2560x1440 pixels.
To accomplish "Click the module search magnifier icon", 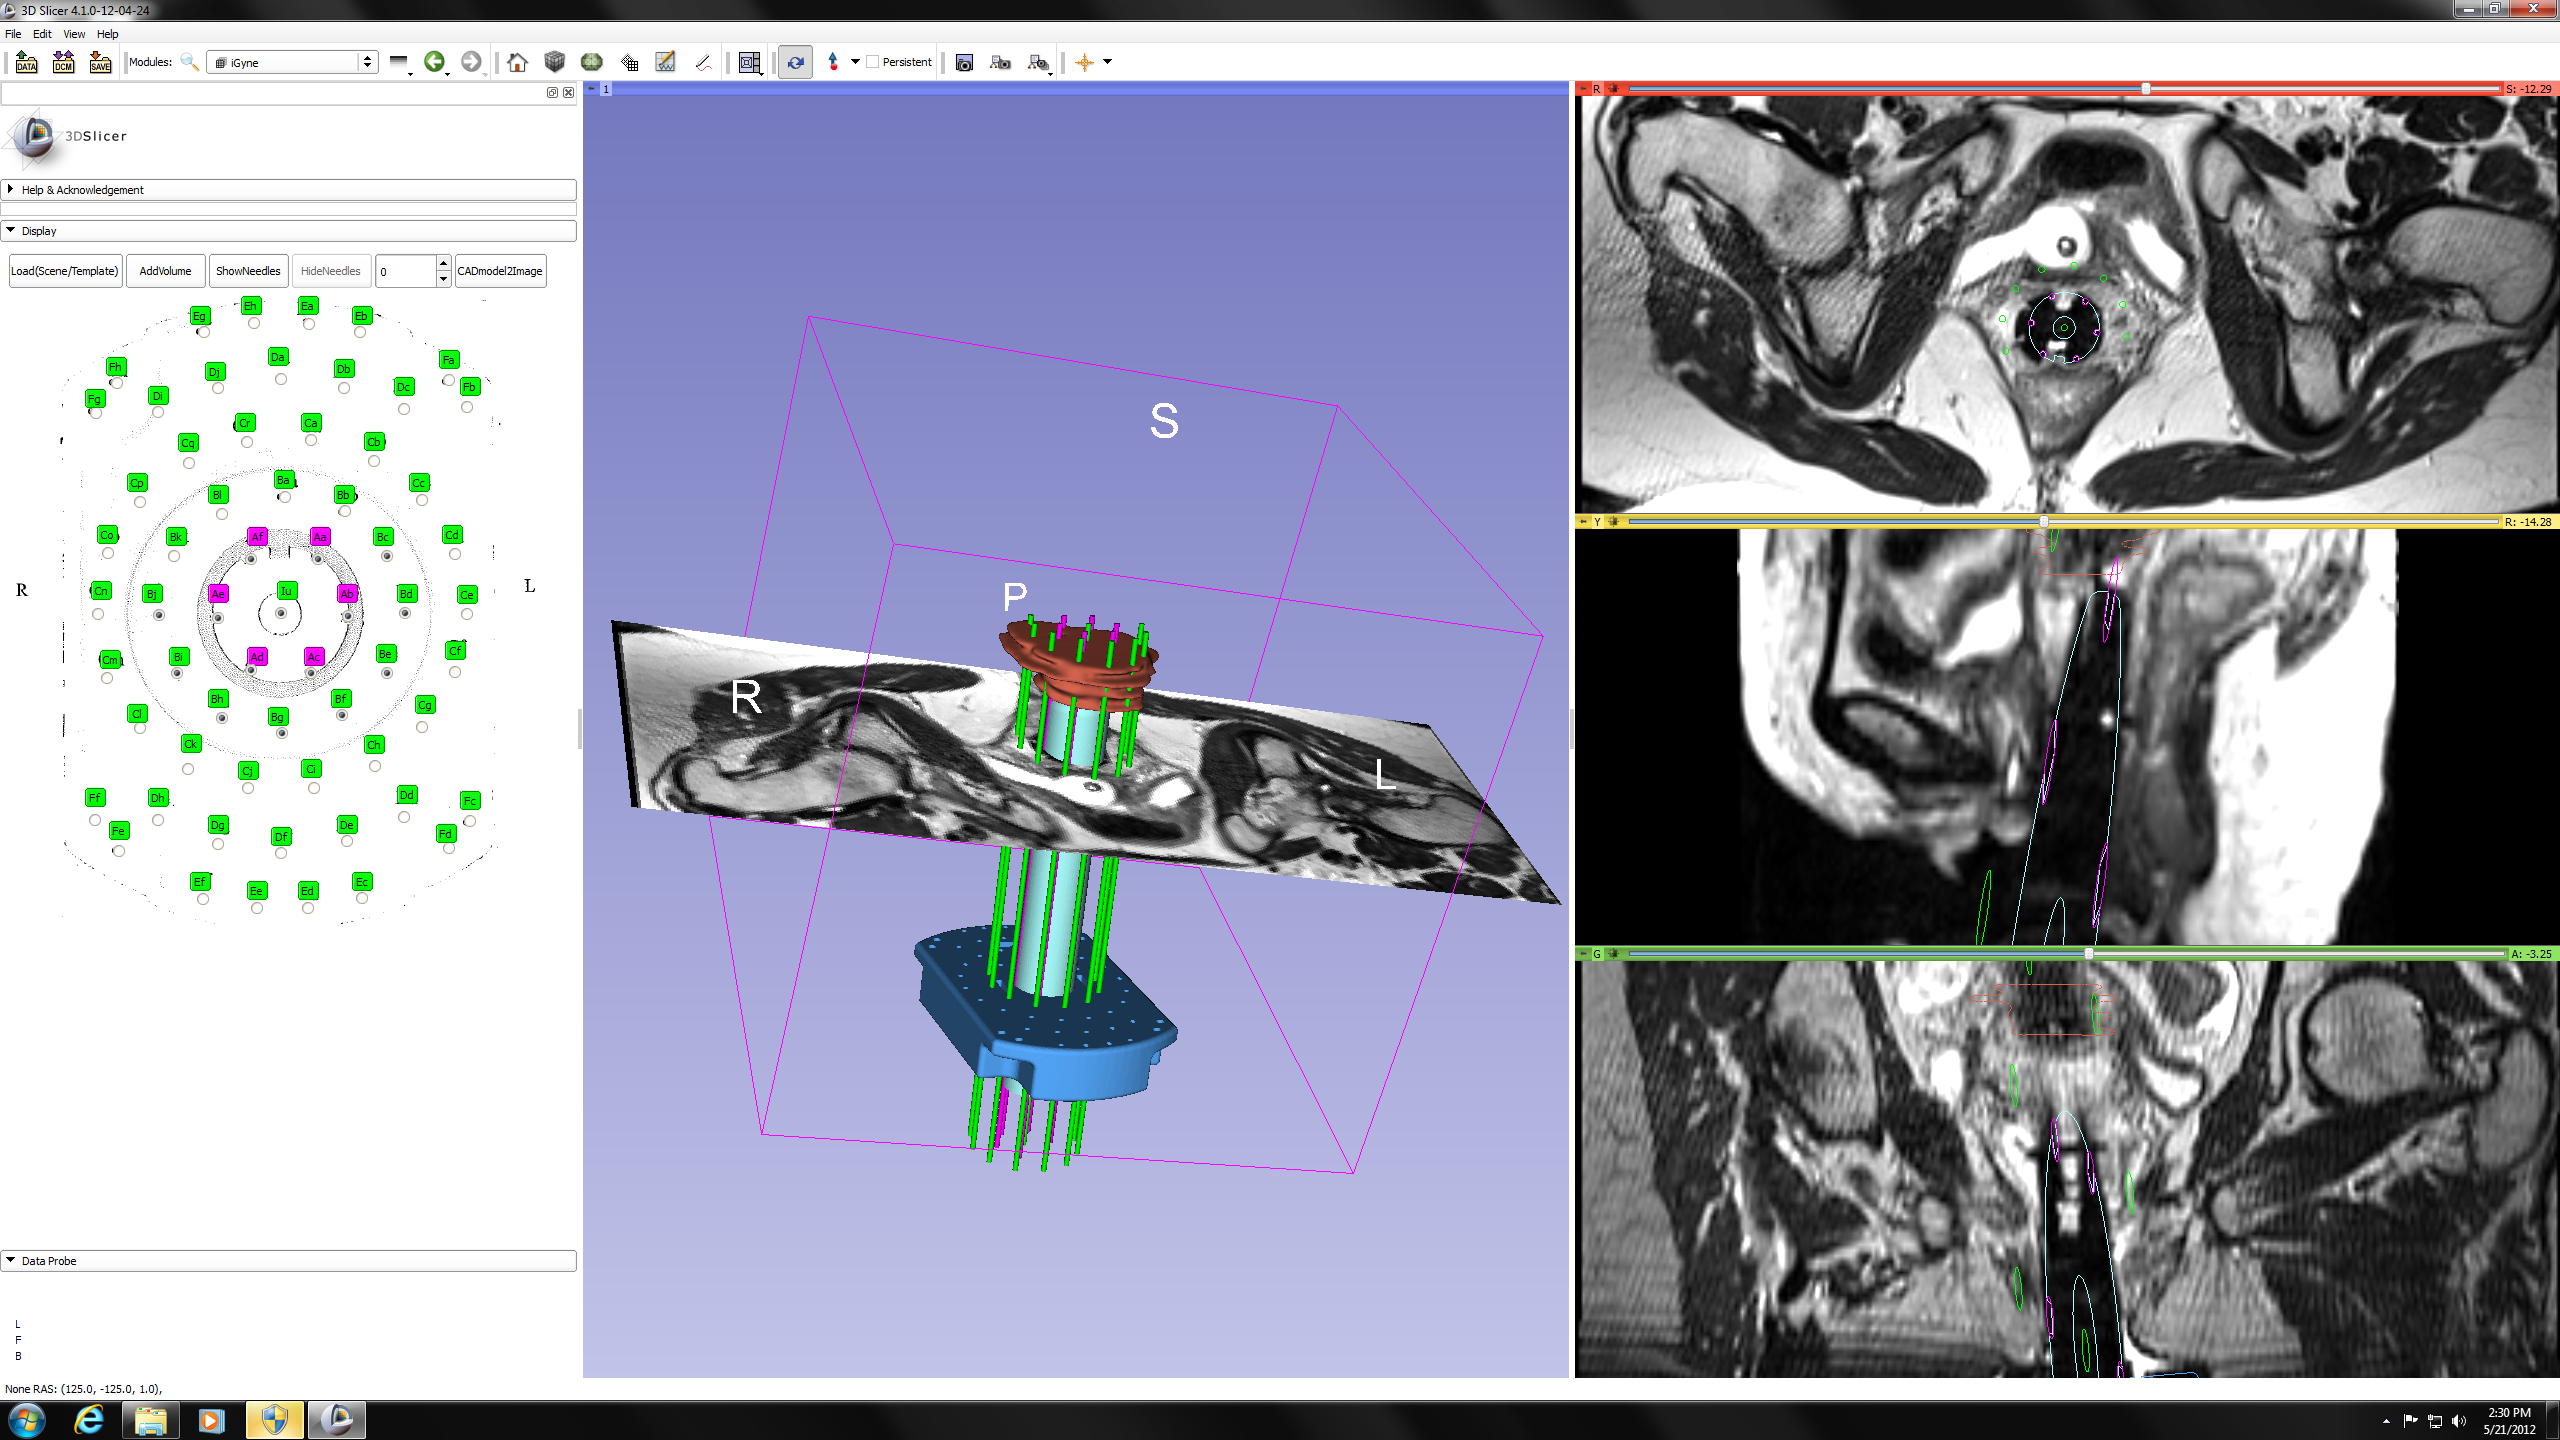I will (189, 62).
